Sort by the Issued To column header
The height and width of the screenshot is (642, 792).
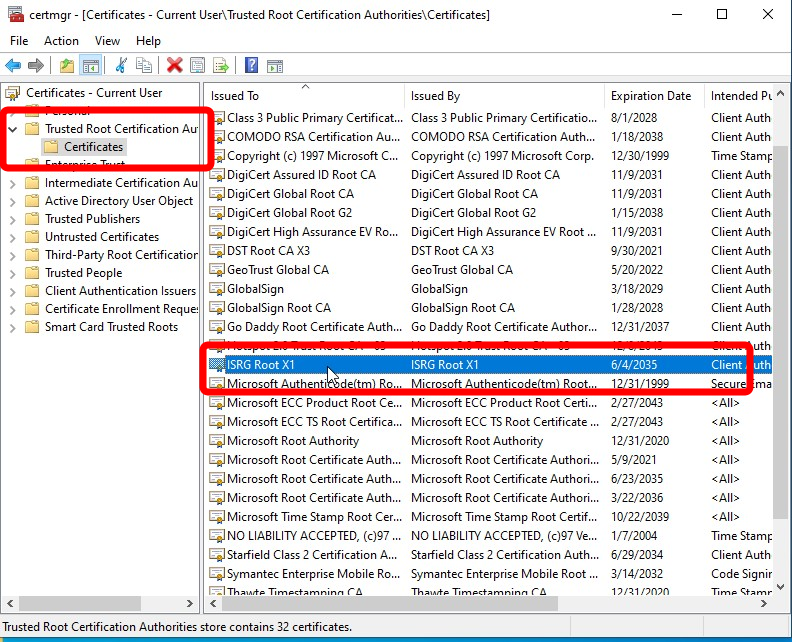pos(305,95)
